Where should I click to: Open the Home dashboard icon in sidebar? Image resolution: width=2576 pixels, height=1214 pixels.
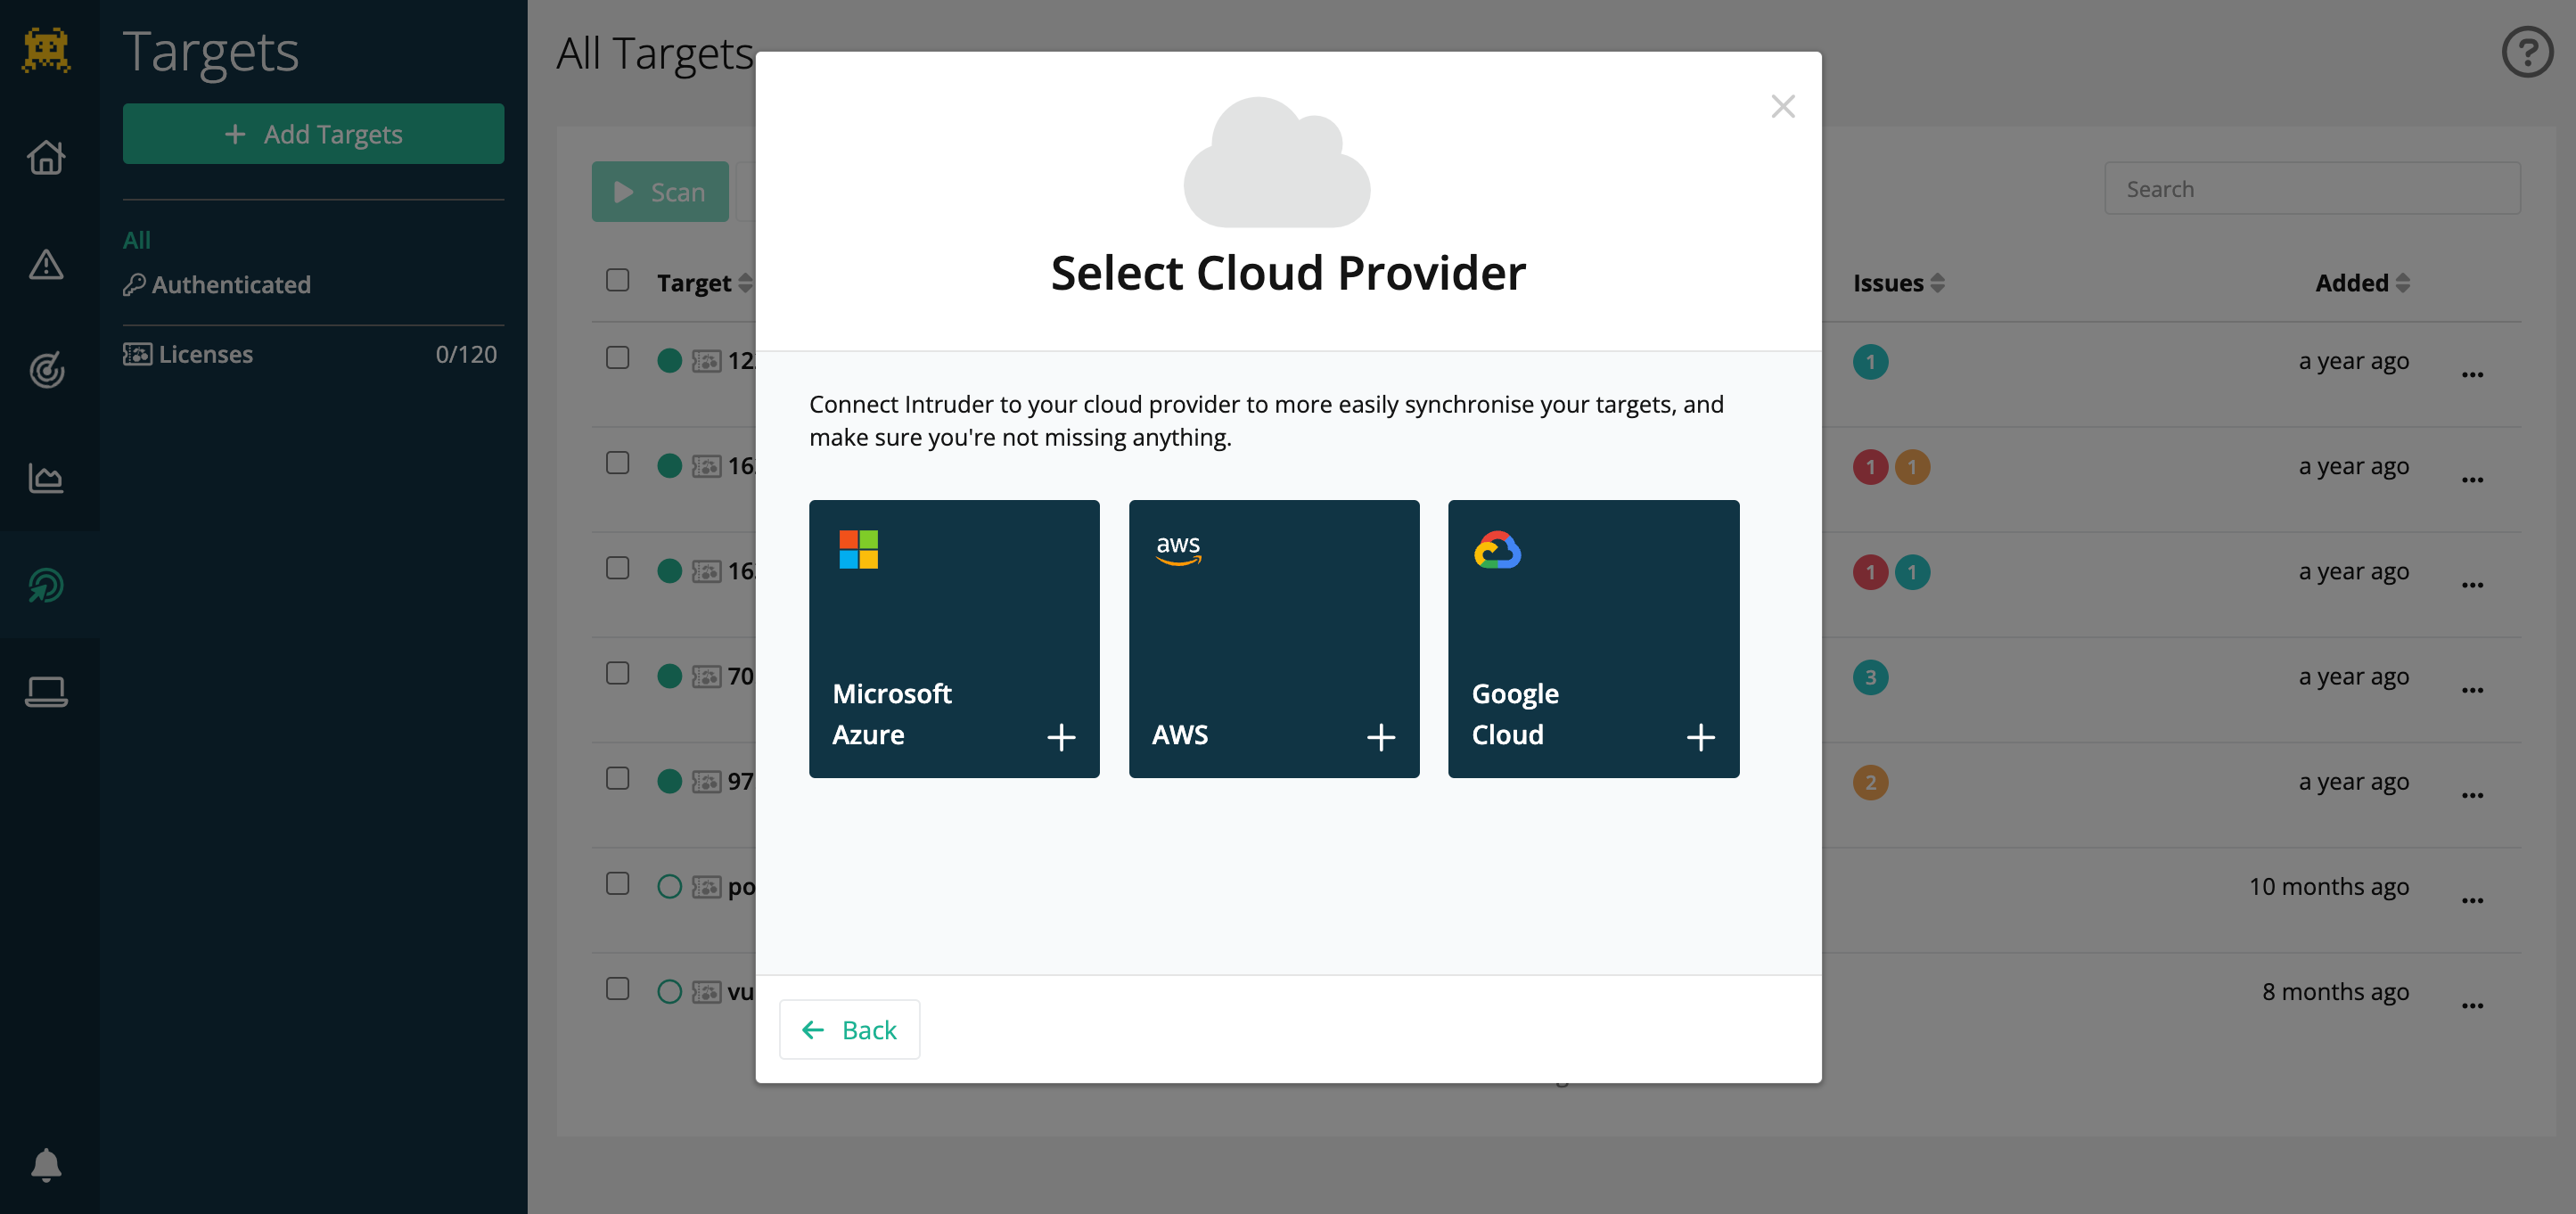click(46, 157)
